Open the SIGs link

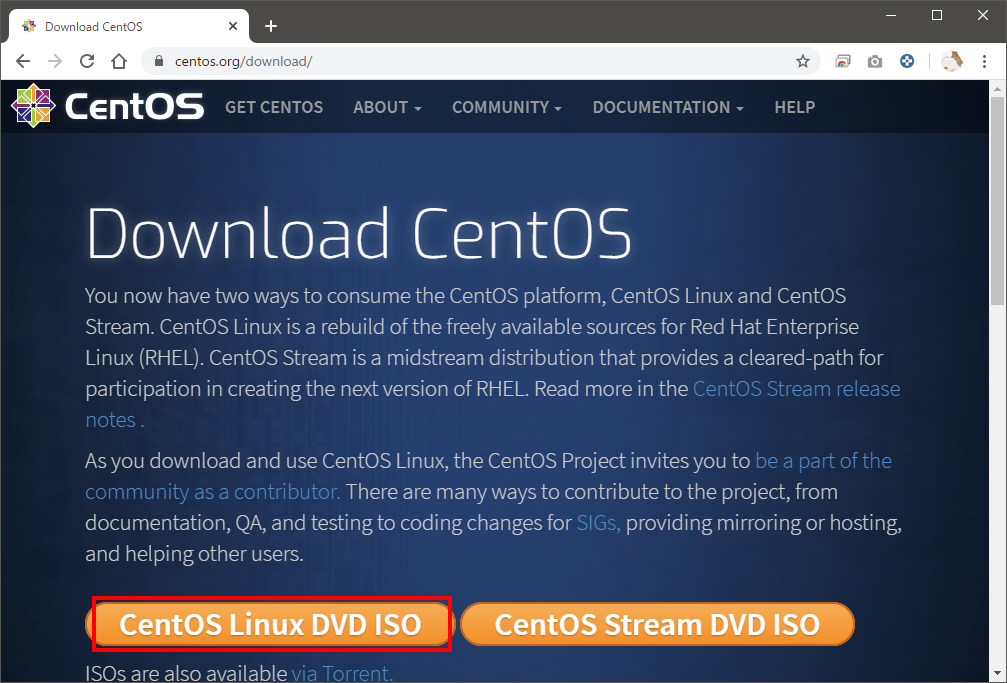click(598, 523)
